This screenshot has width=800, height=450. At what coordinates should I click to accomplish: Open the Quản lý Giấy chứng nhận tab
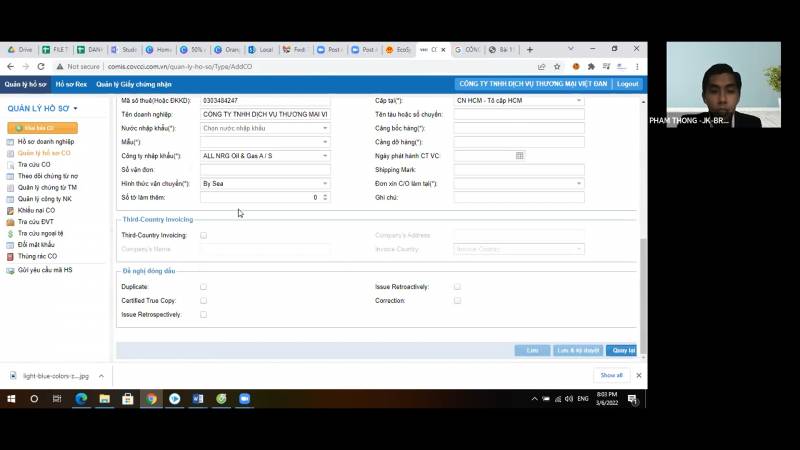point(134,84)
